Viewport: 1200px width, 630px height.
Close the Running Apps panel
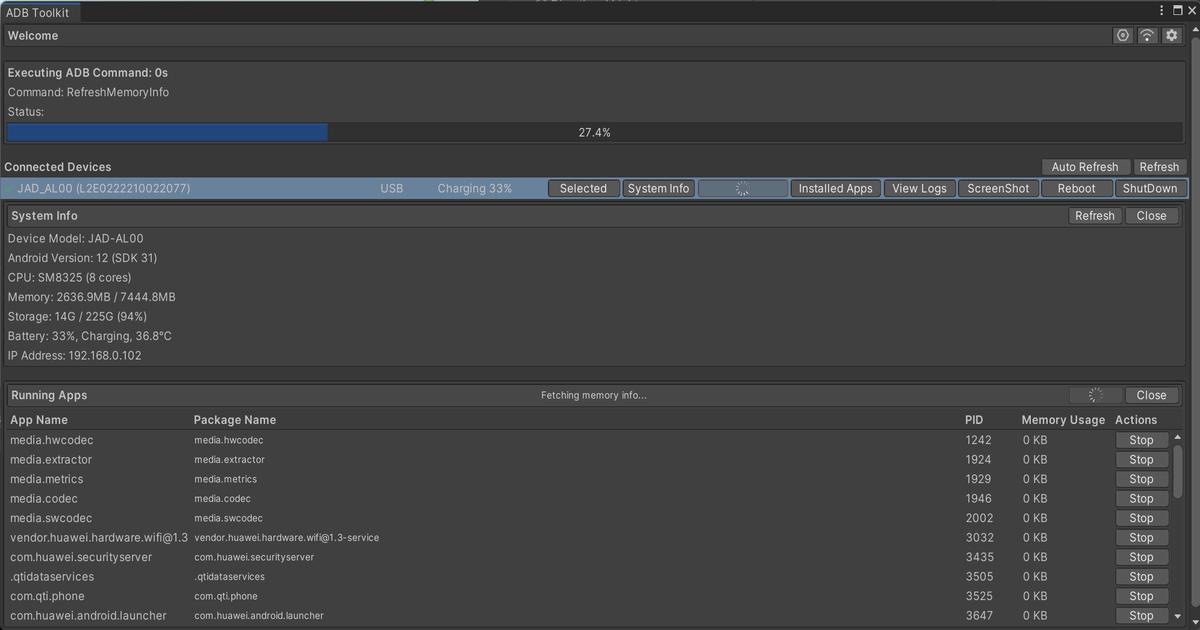[1151, 395]
